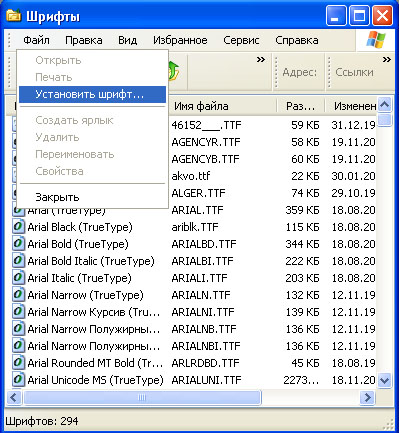Select file name ARIAL.TTF
The height and width of the screenshot is (433, 399).
[x=198, y=210]
